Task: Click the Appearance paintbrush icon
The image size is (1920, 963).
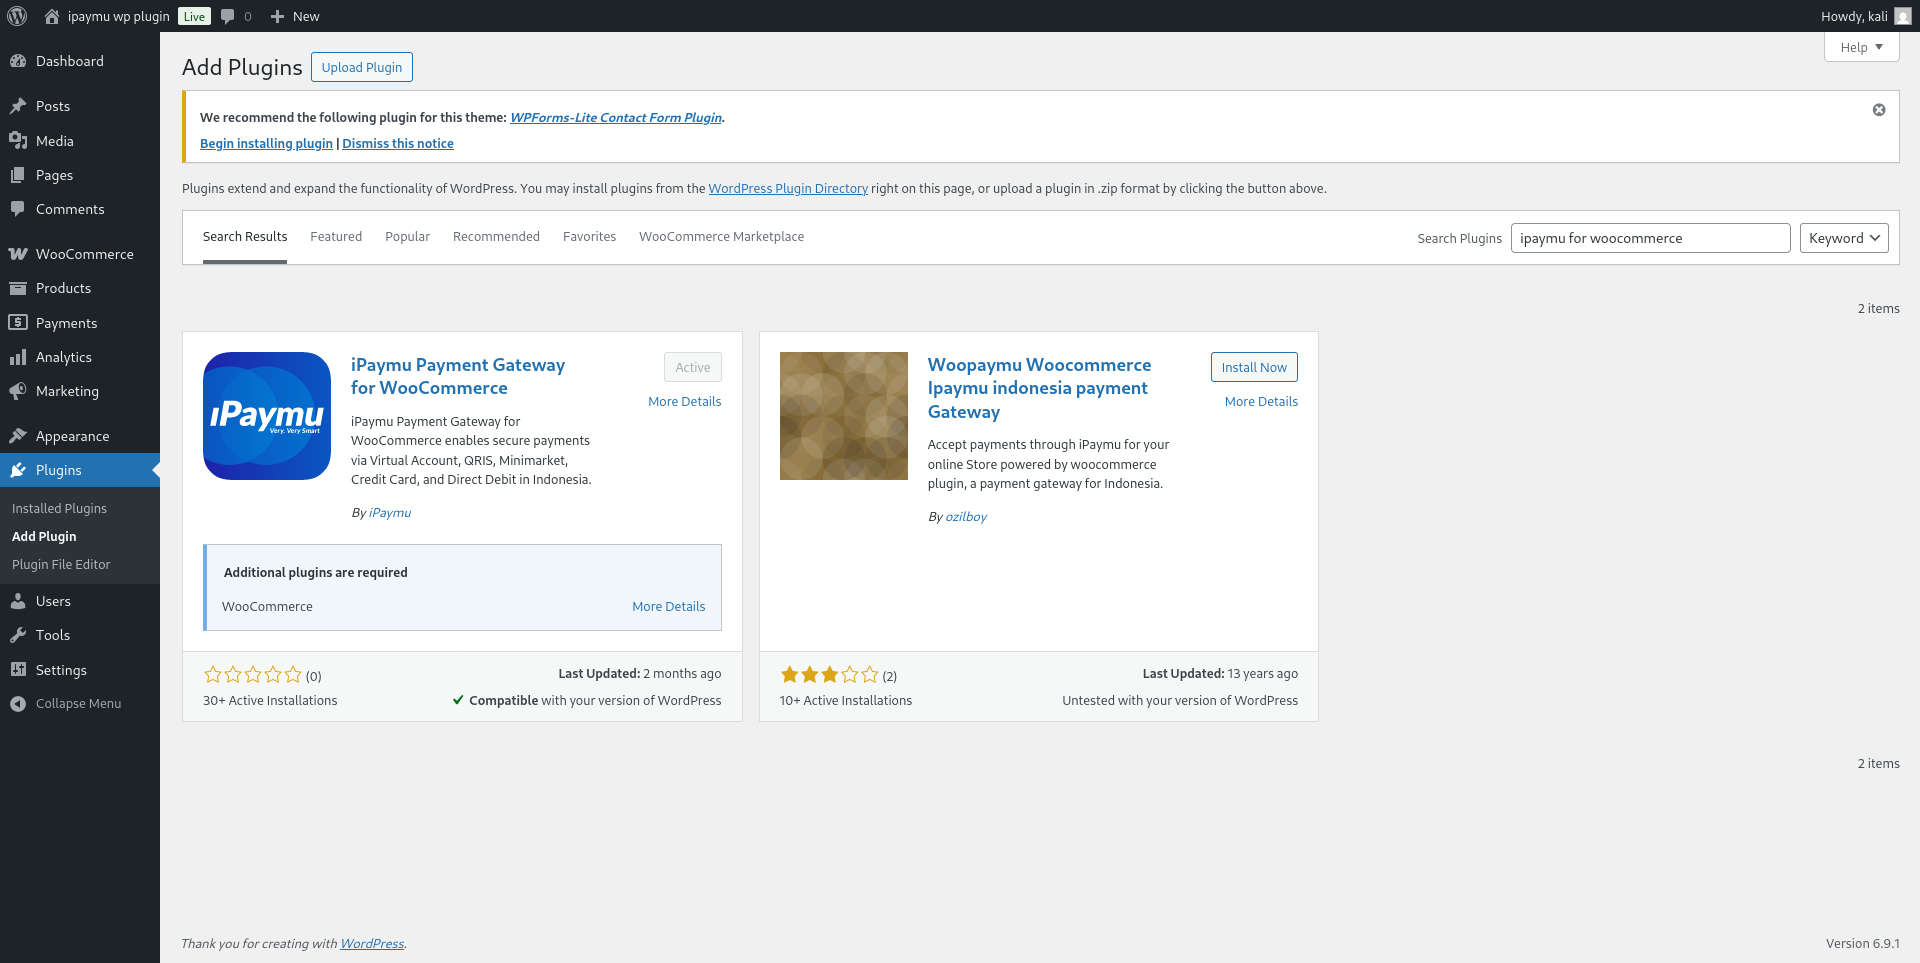Action: tap(18, 436)
